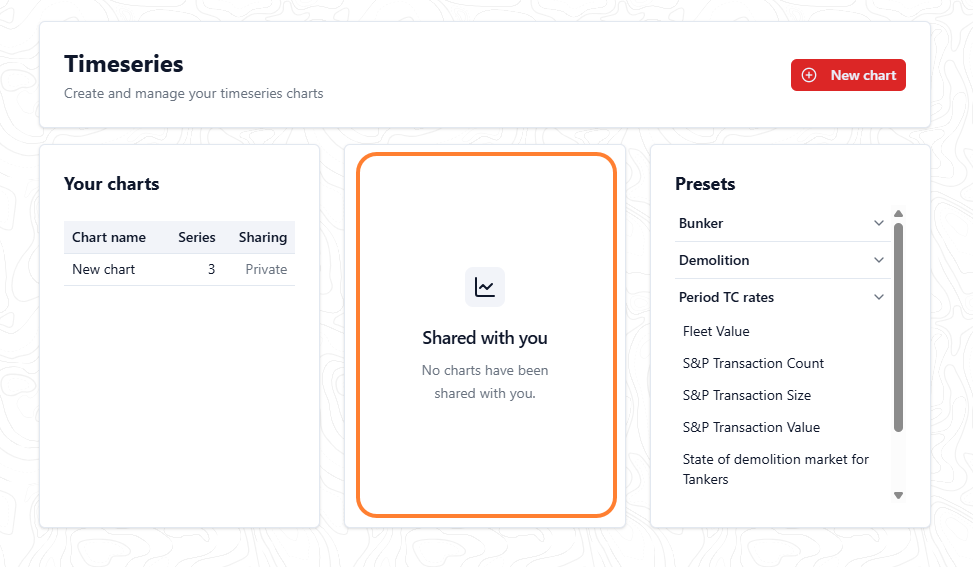The height and width of the screenshot is (567, 973).
Task: Click the plus icon in New chart button
Action: [809, 75]
